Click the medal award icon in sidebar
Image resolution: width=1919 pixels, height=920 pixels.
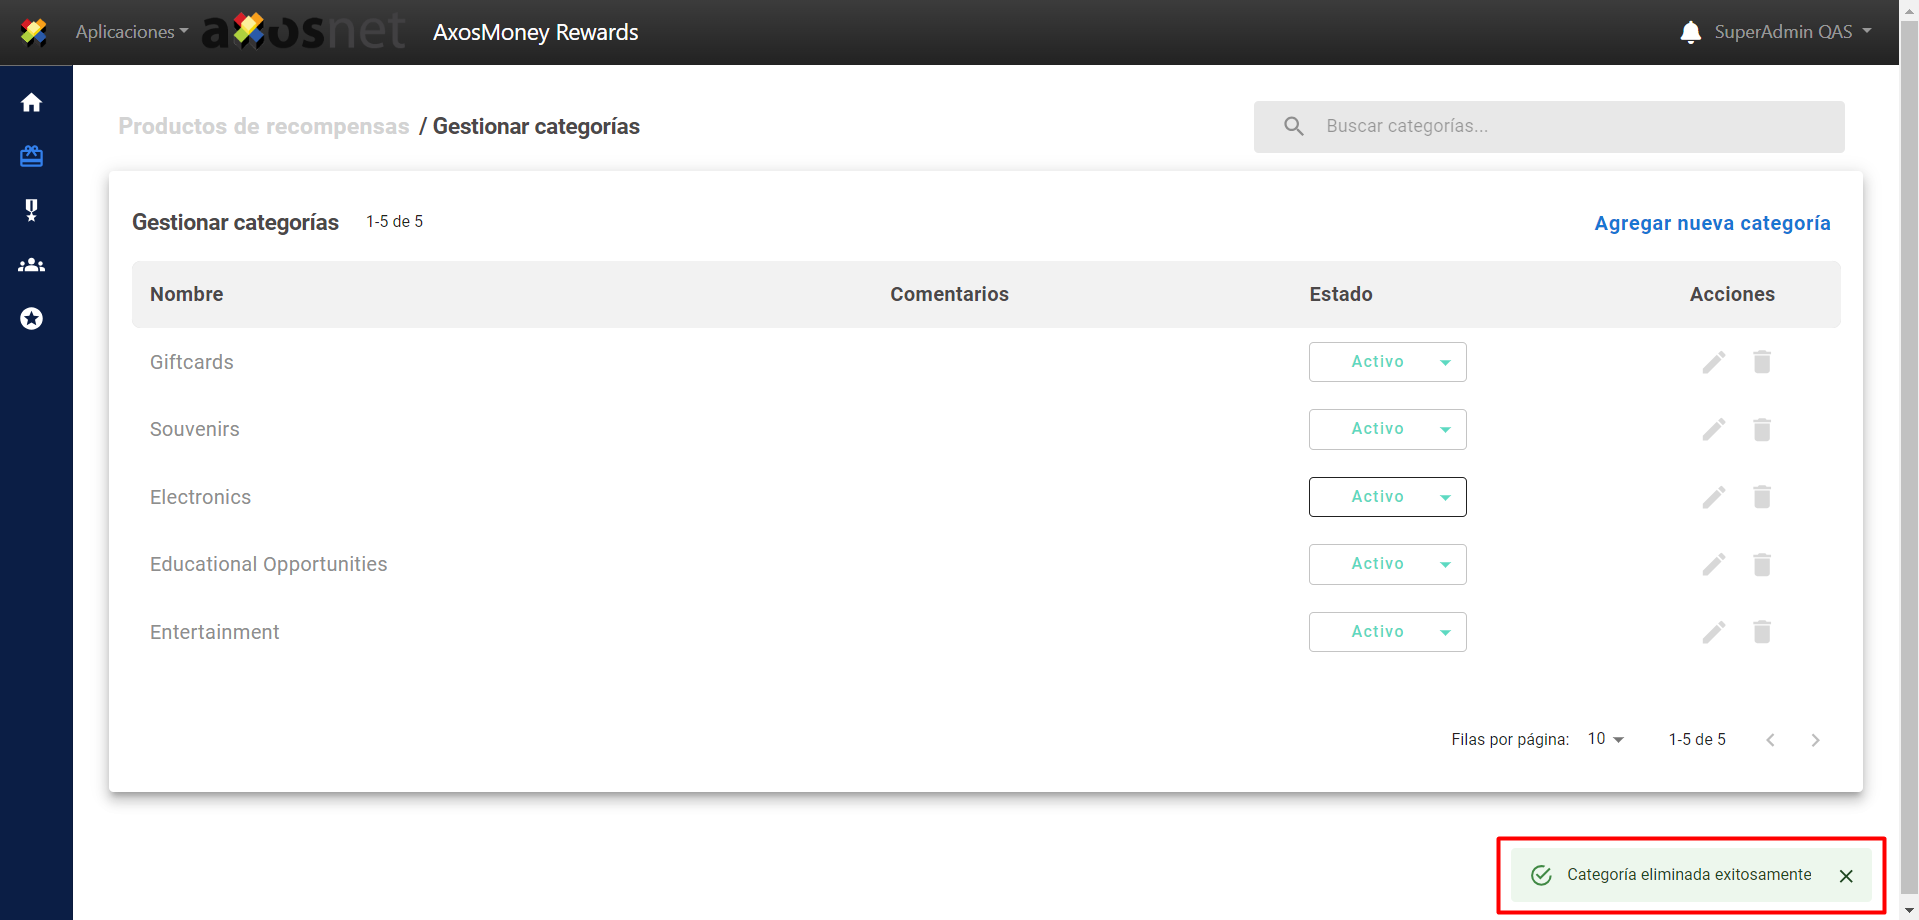click(x=32, y=210)
